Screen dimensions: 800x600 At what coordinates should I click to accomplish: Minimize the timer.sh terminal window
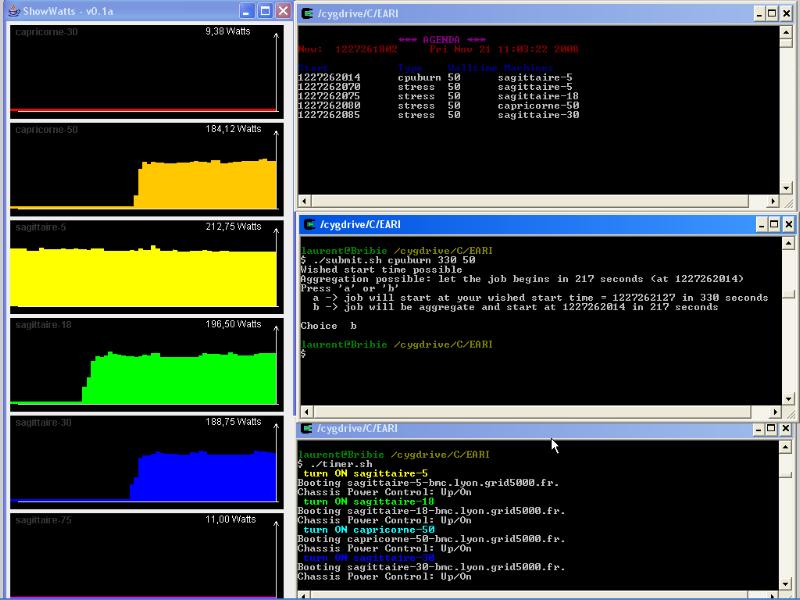[x=759, y=429]
